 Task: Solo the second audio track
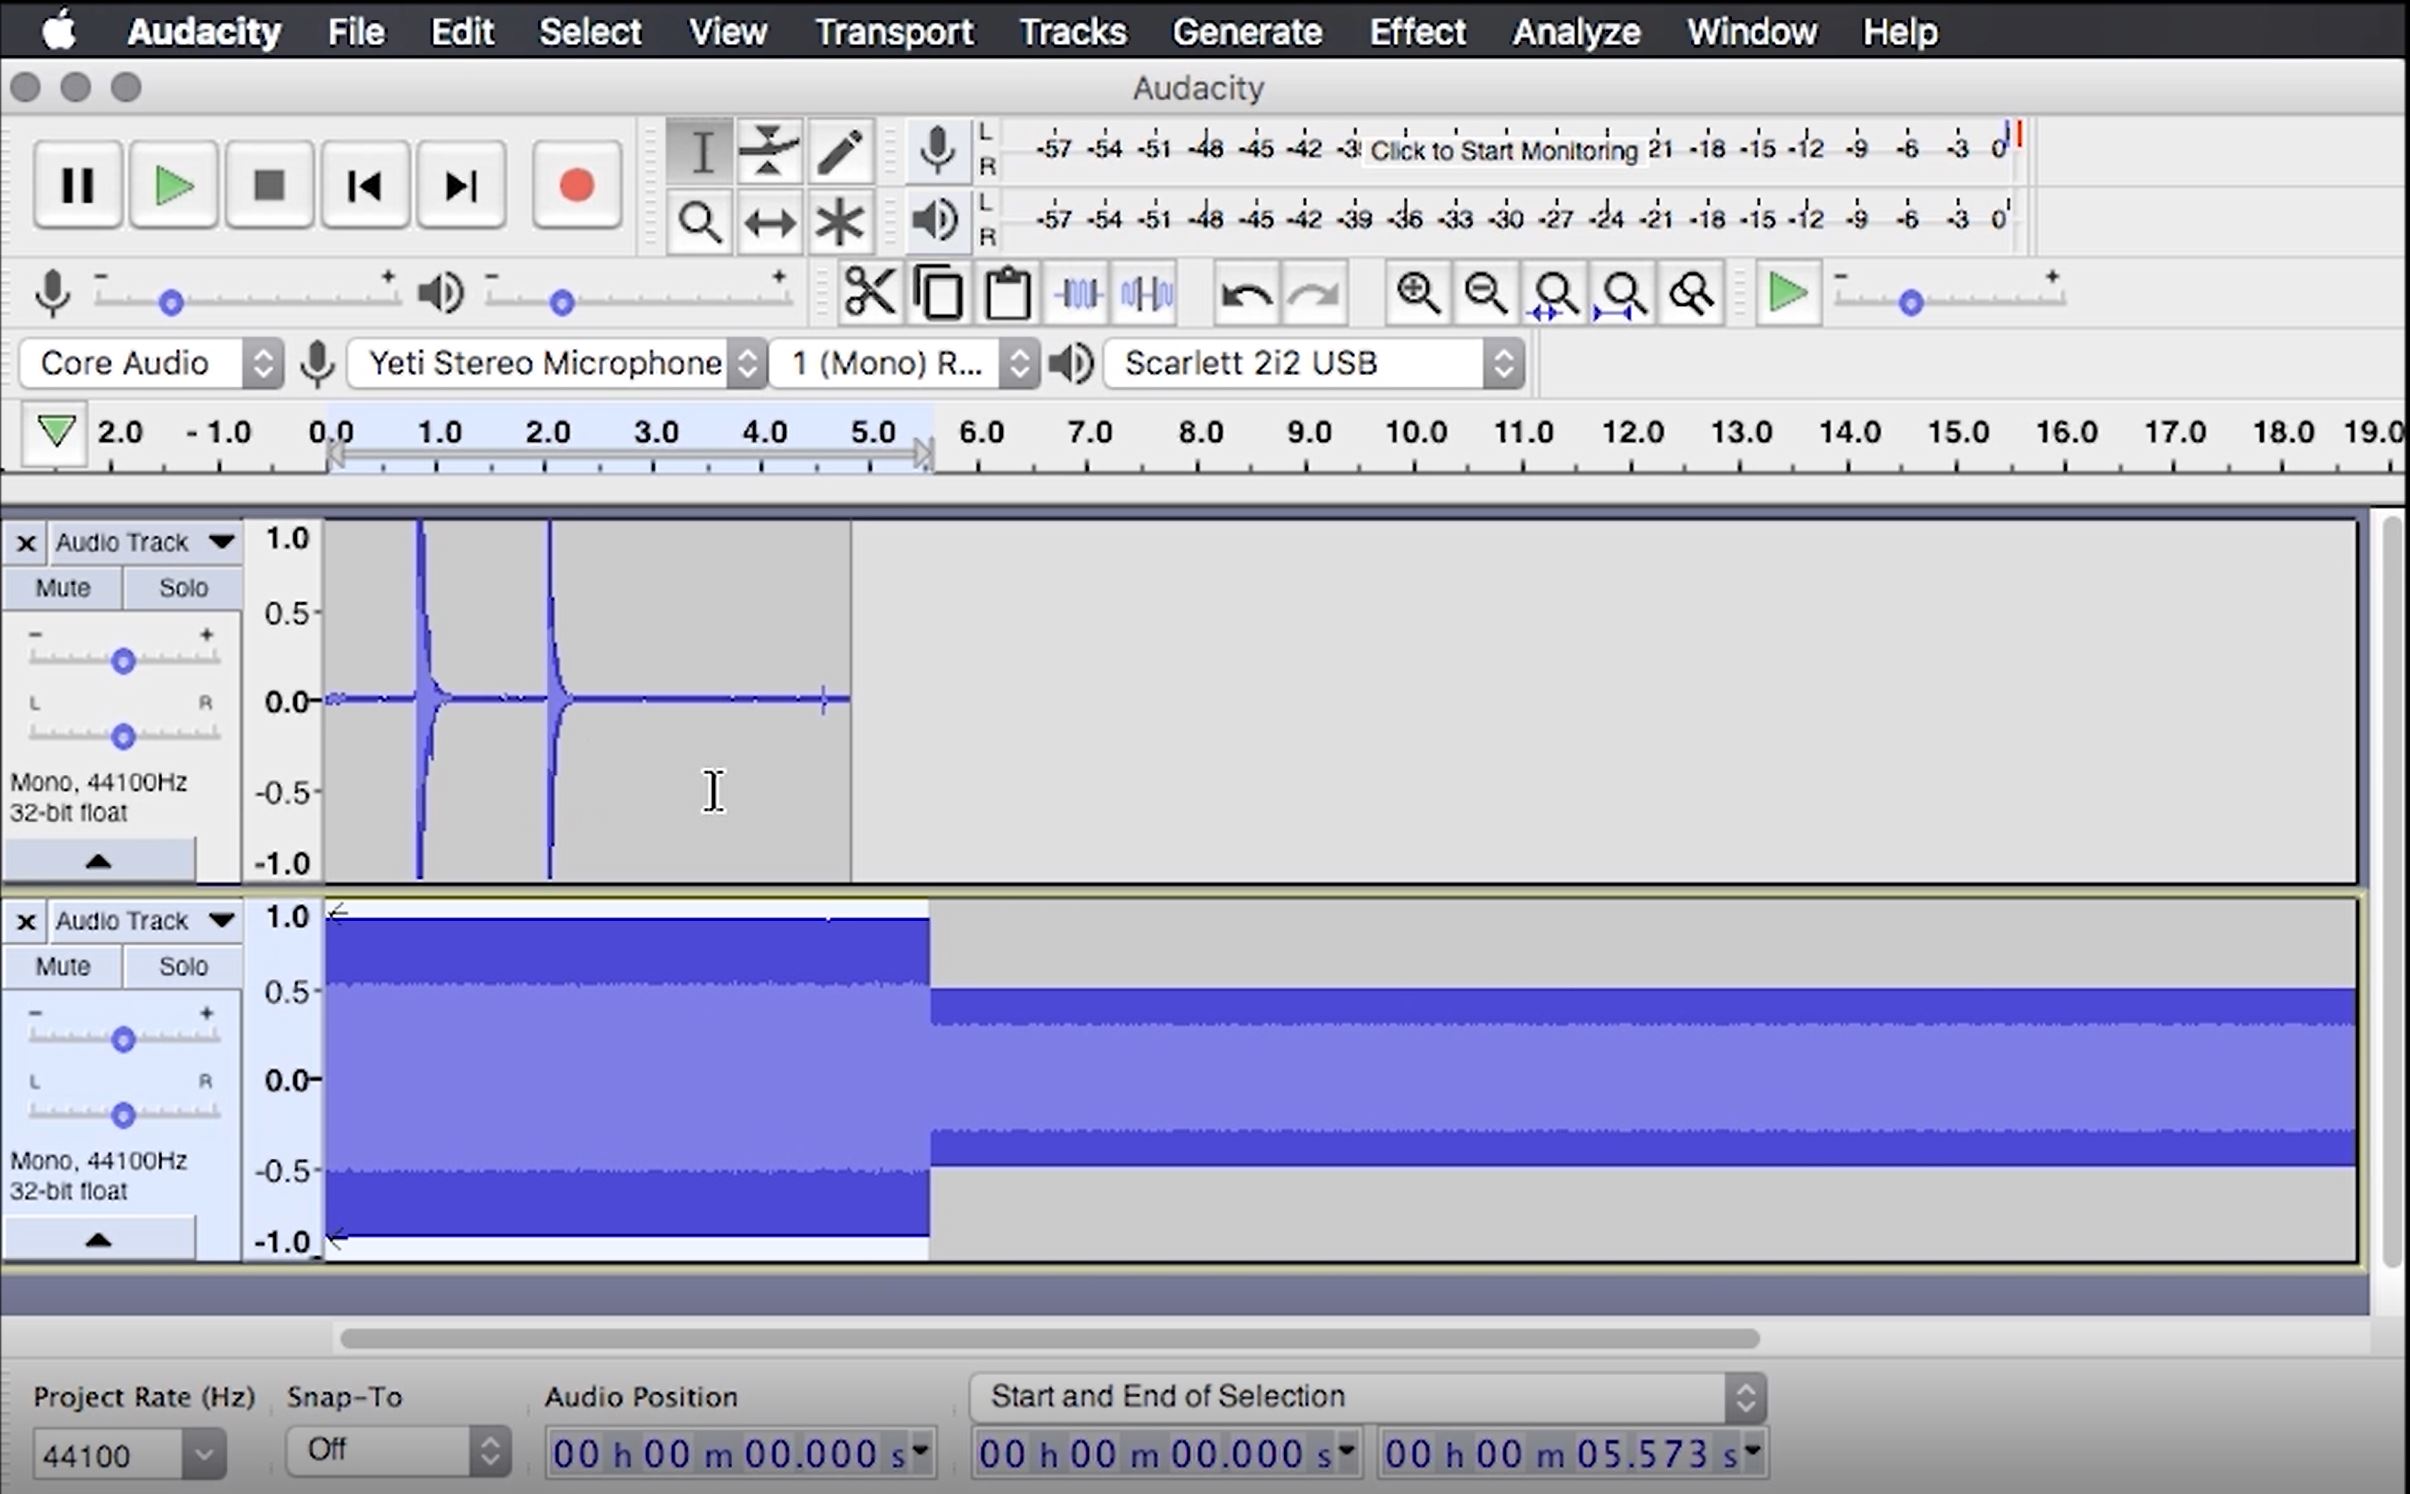pyautogui.click(x=183, y=966)
